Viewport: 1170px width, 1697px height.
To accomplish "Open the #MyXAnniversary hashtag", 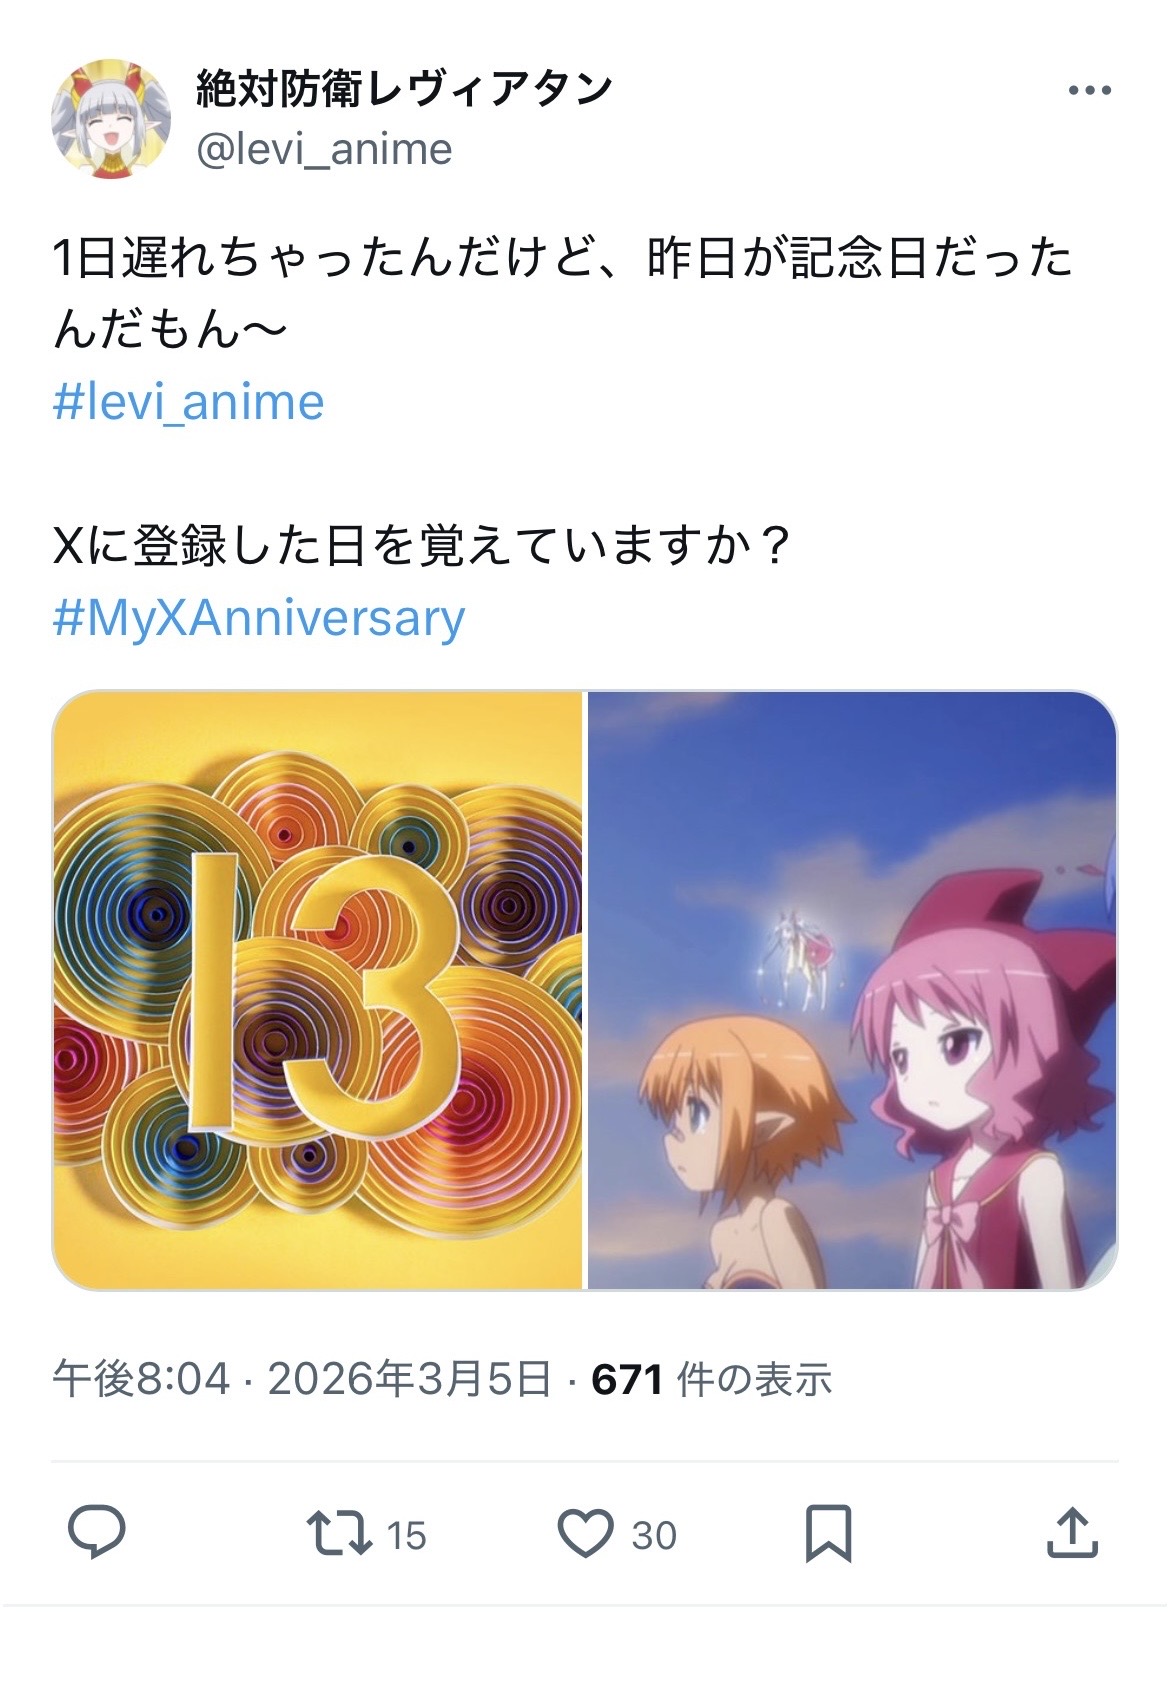I will pyautogui.click(x=259, y=618).
